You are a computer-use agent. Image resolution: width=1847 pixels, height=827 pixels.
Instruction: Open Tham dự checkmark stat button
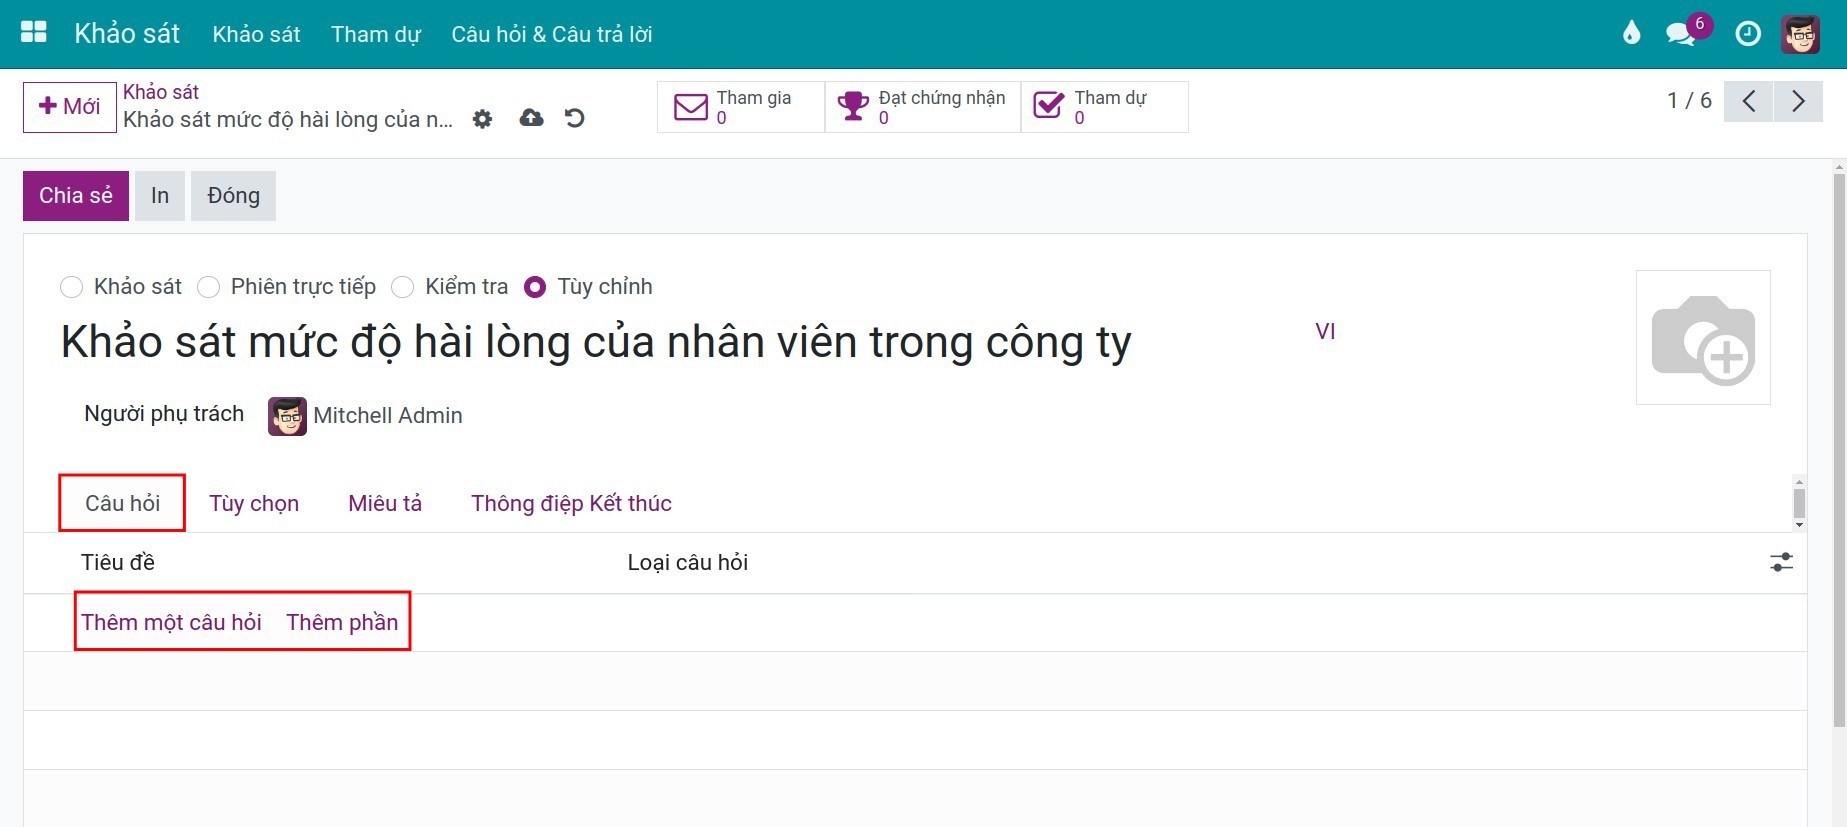point(1105,107)
